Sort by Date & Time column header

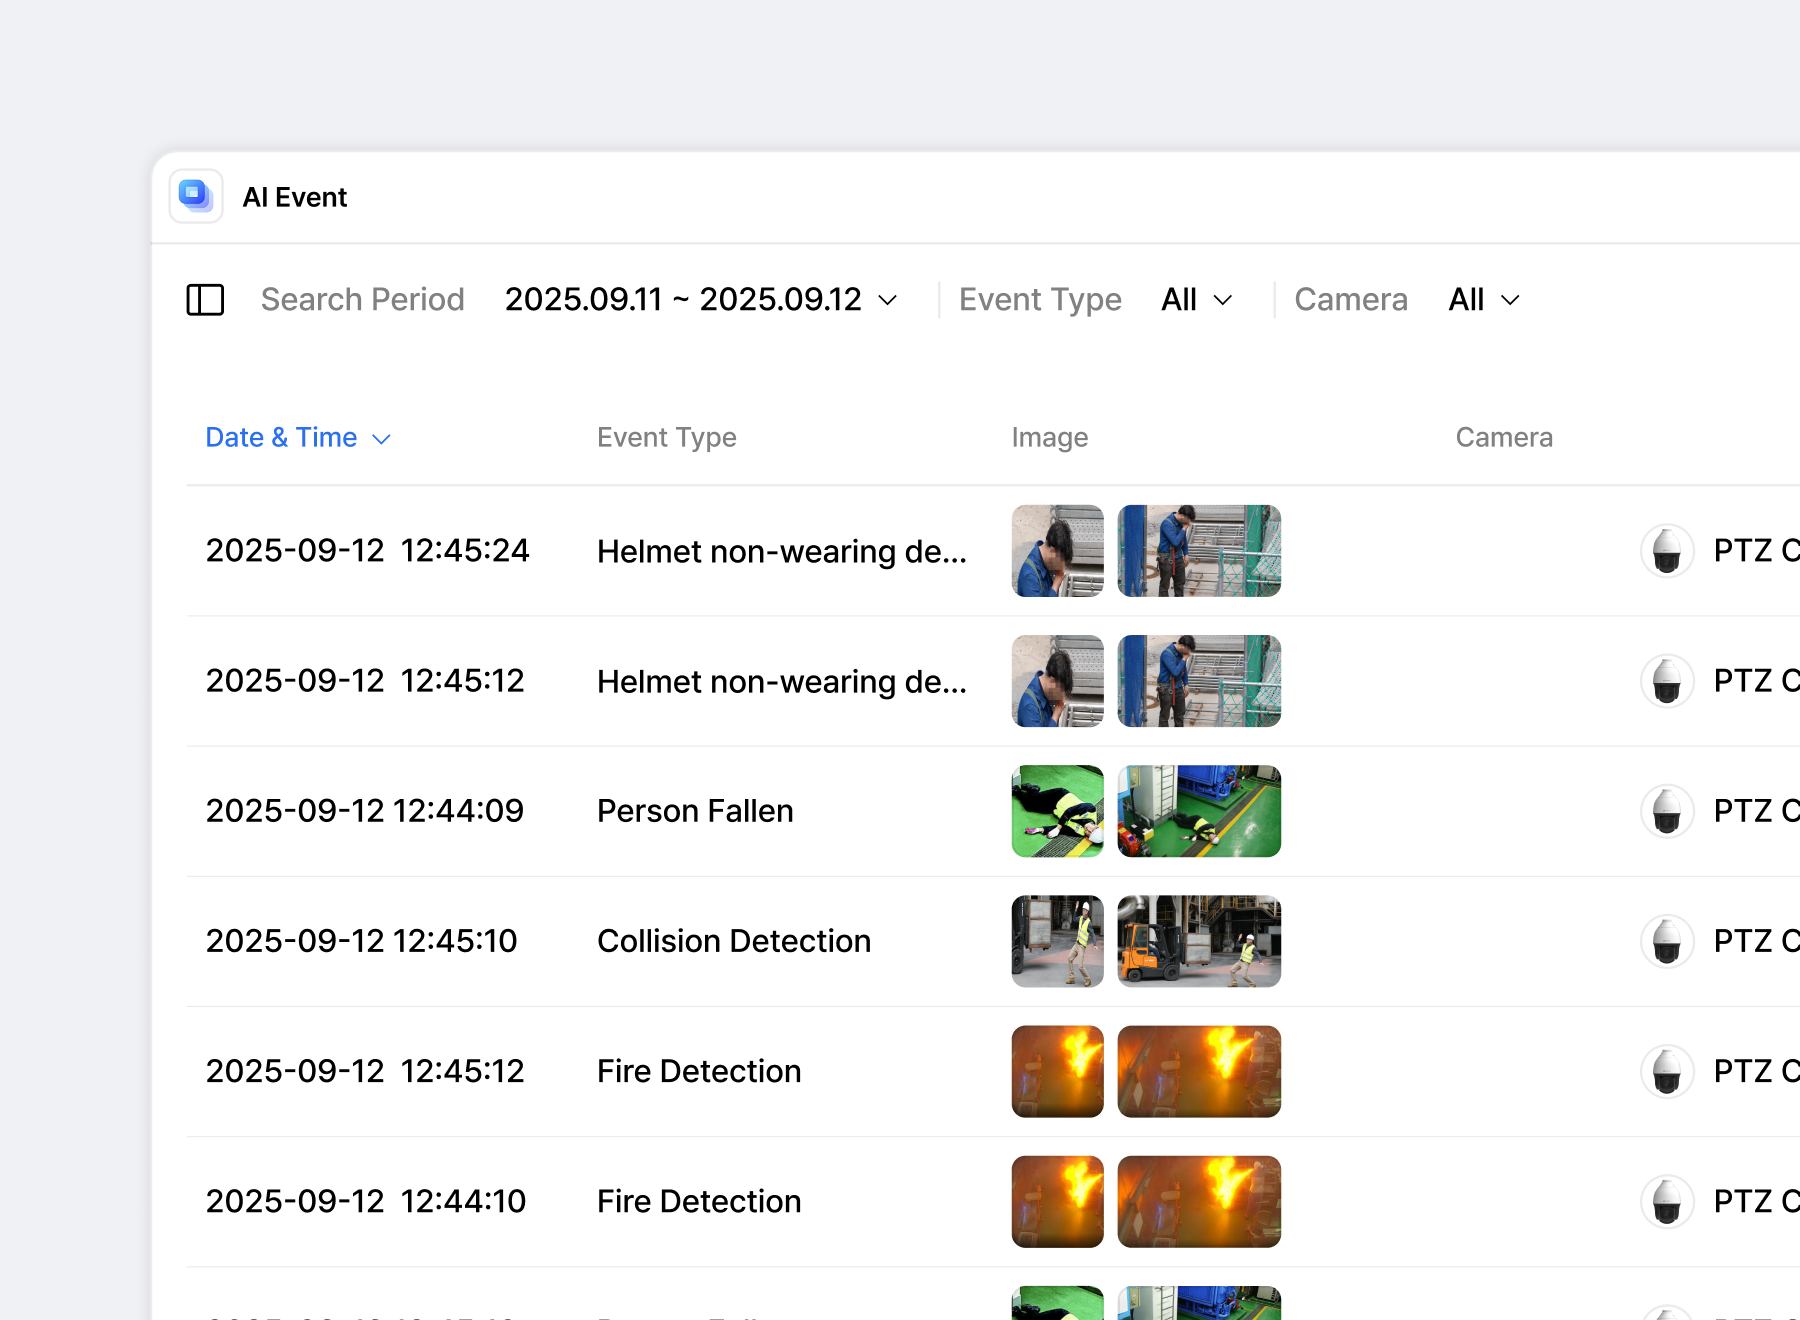(x=297, y=438)
